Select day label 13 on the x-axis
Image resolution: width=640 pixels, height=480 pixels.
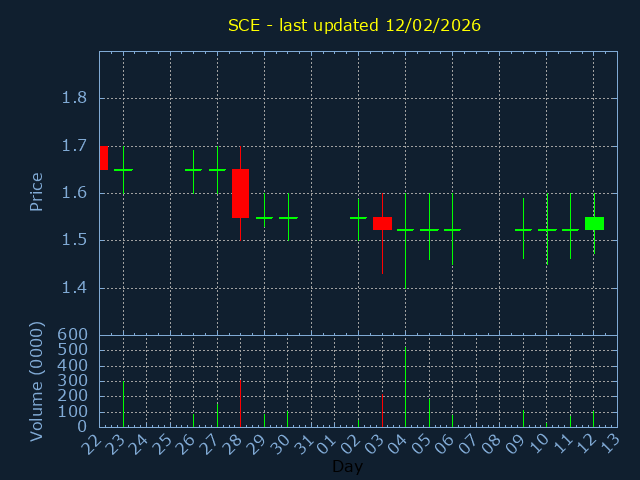coord(612,443)
